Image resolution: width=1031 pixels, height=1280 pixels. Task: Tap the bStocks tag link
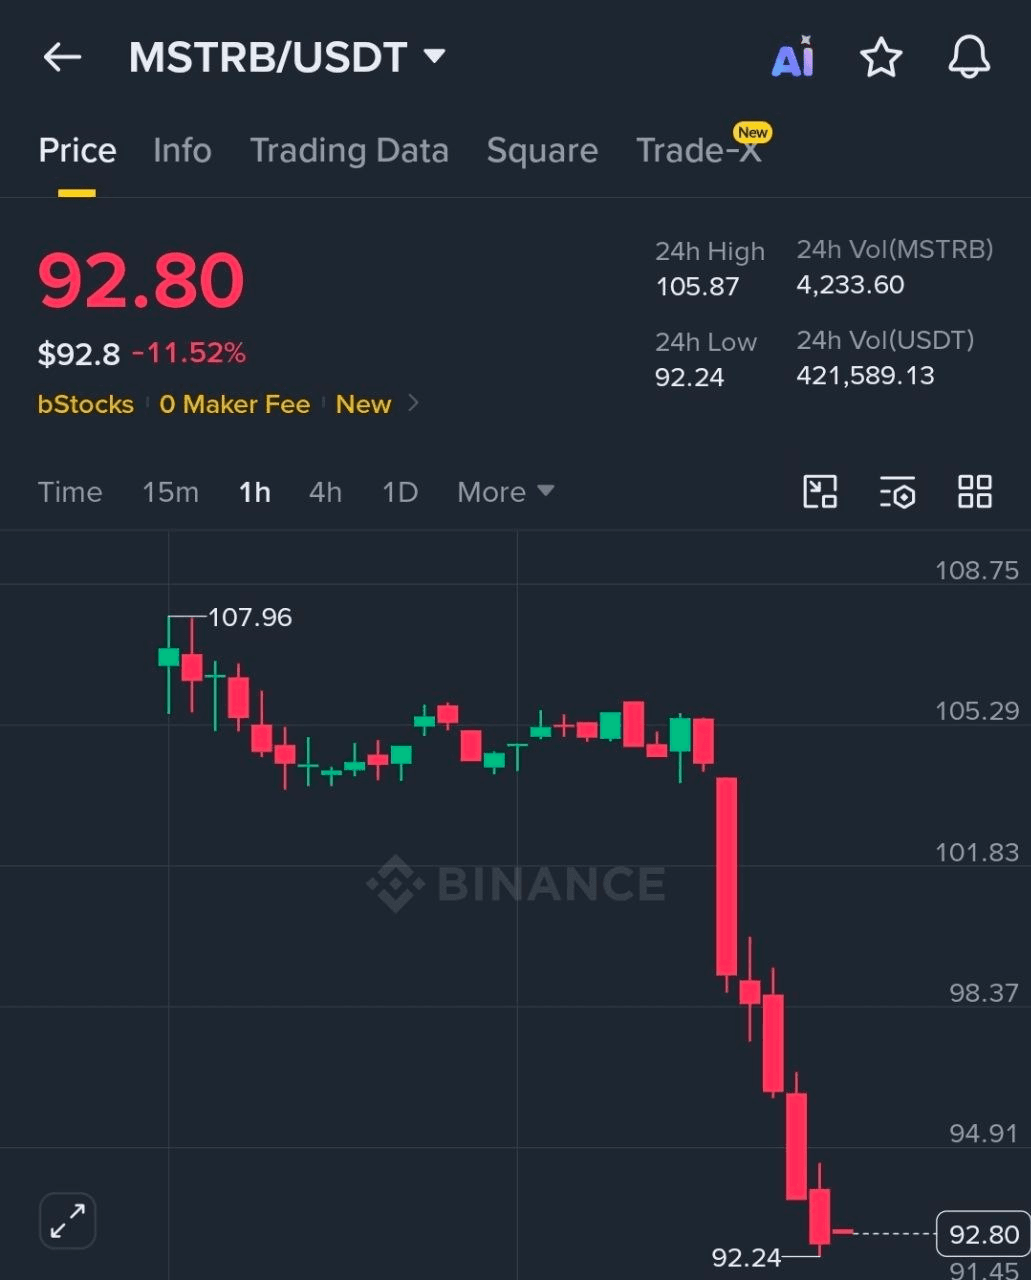[86, 404]
